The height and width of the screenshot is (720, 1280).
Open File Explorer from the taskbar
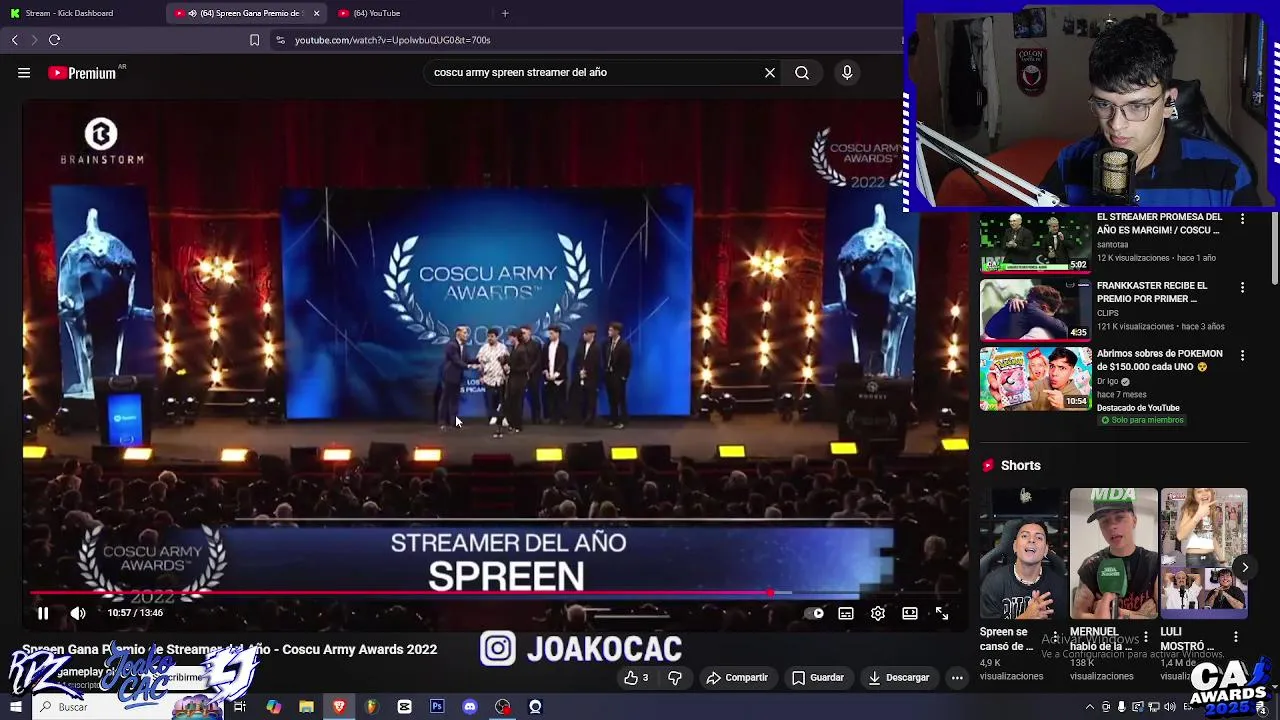(x=306, y=707)
